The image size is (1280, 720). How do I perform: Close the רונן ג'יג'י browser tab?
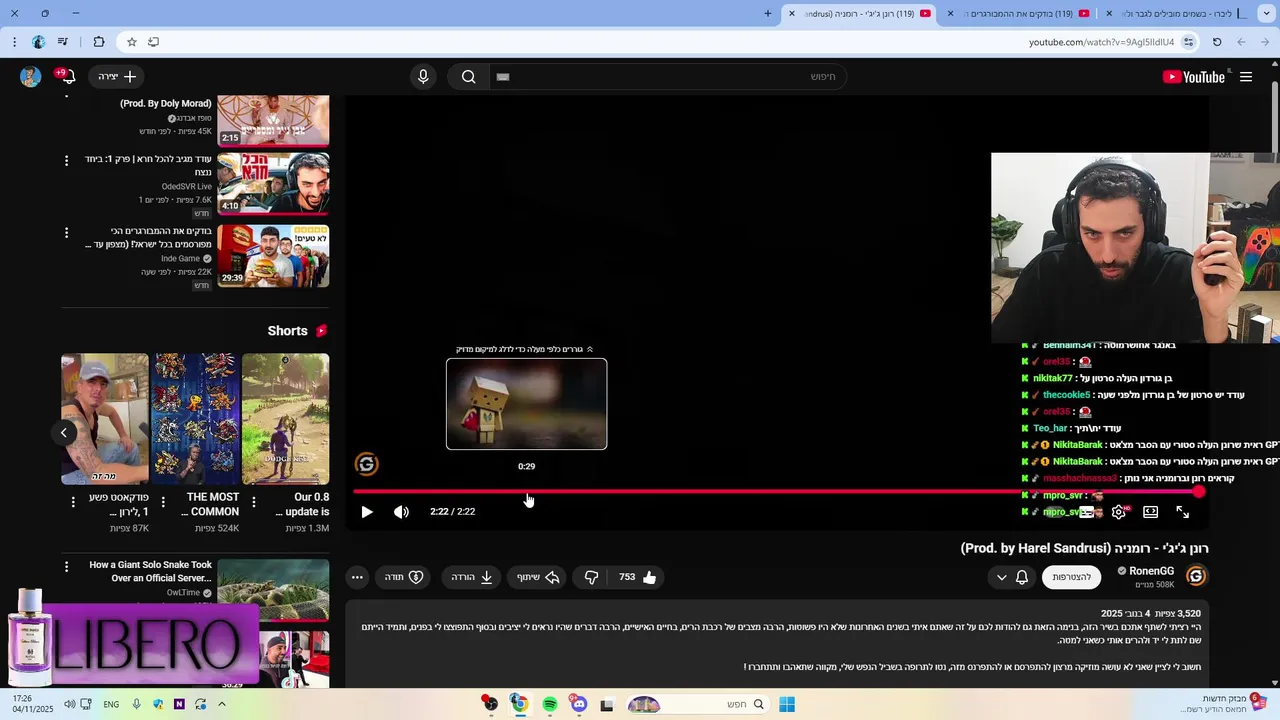pyautogui.click(x=792, y=14)
